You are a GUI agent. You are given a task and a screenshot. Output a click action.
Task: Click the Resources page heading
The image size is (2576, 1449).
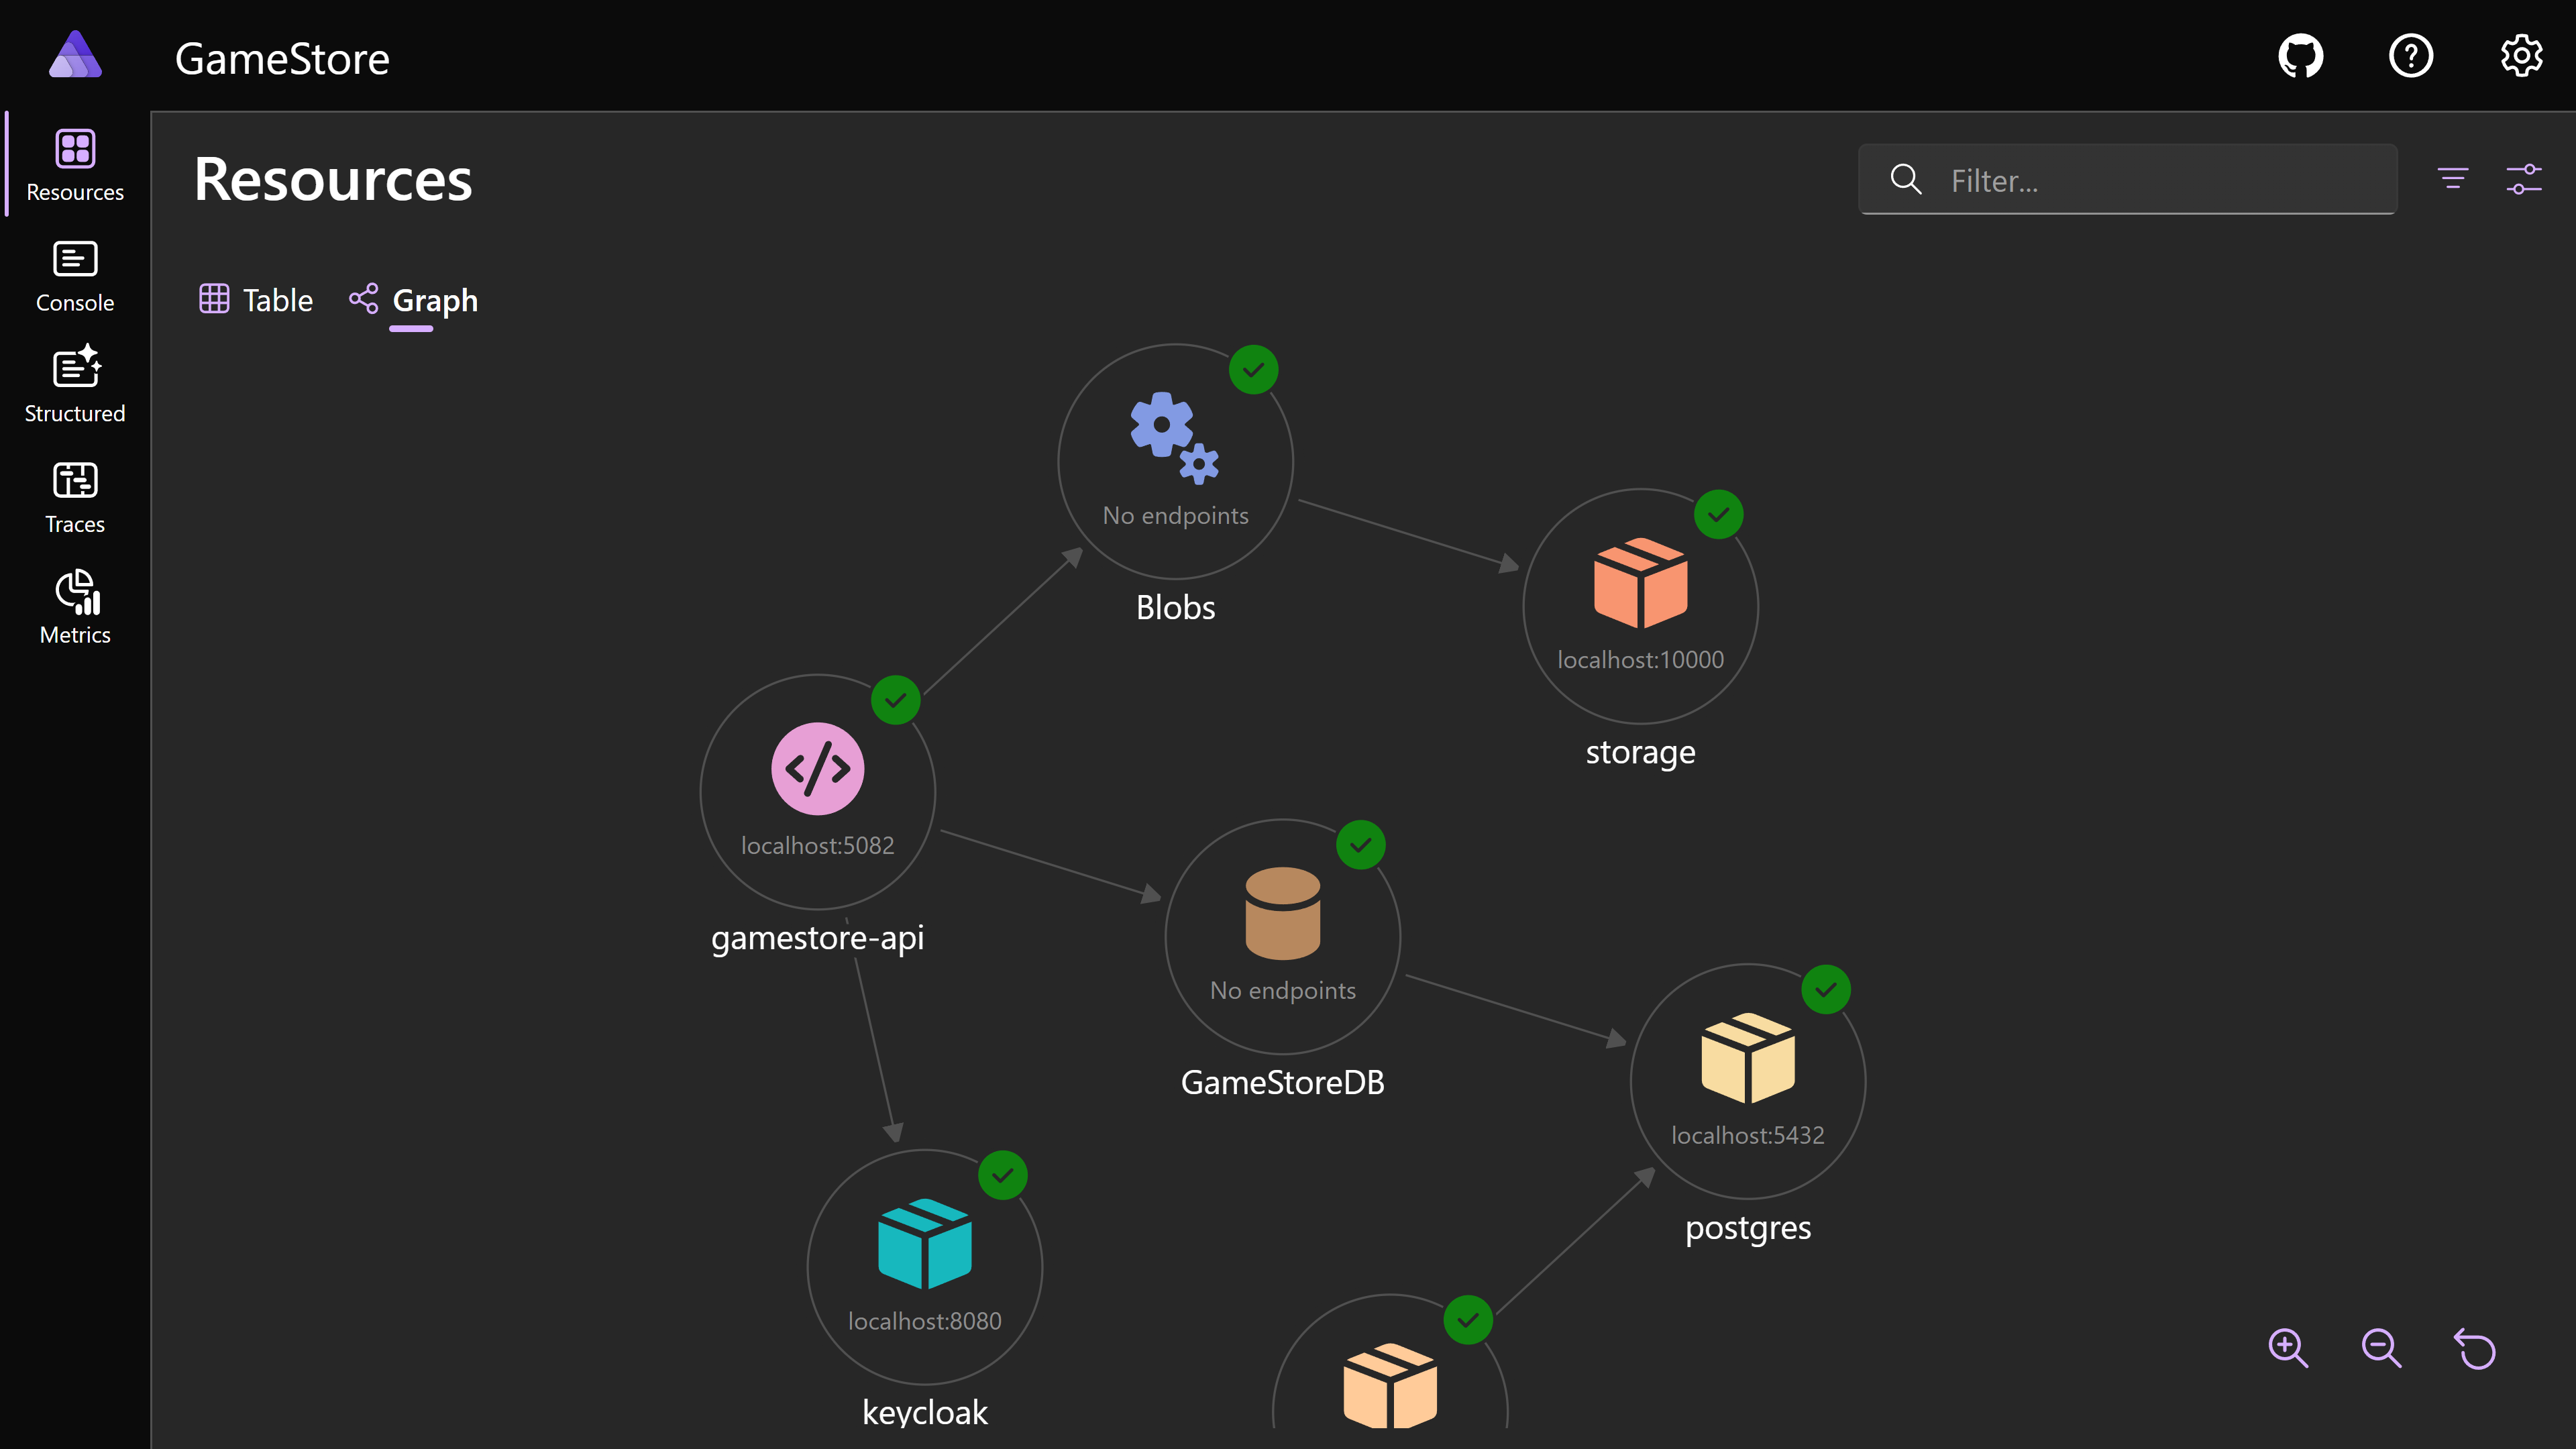[333, 180]
